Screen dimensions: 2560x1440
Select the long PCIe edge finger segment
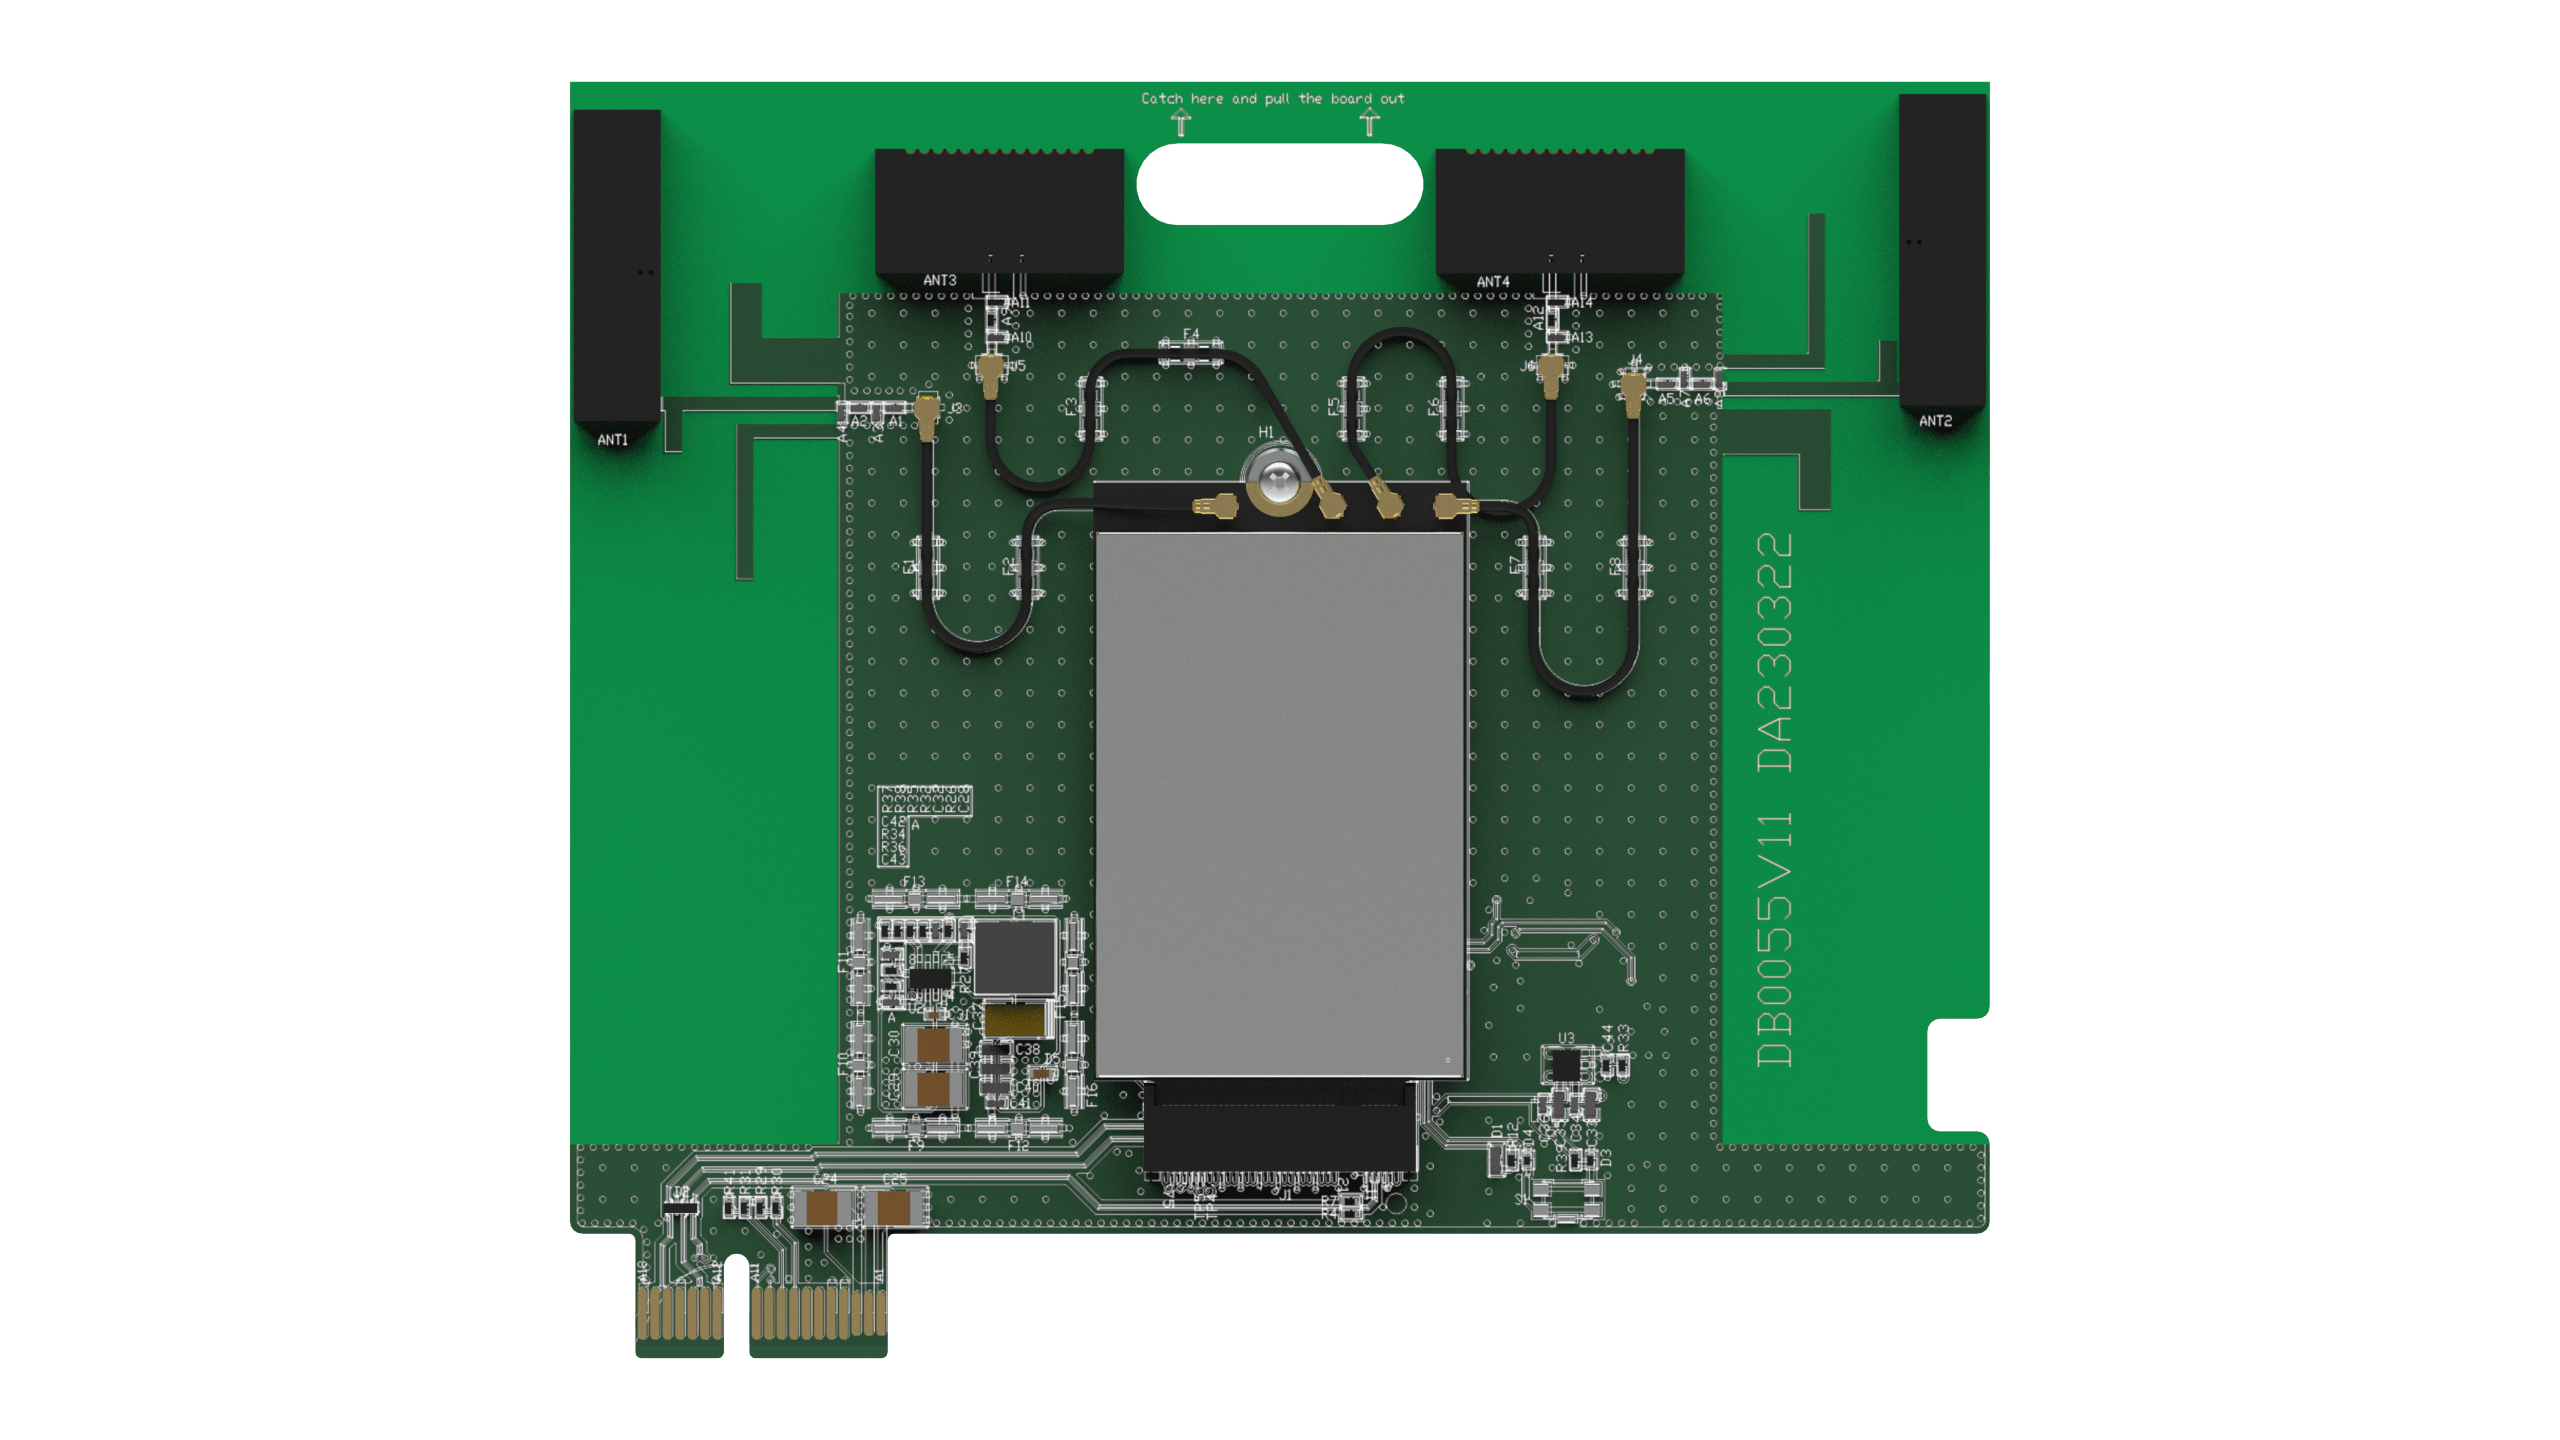pos(819,1313)
